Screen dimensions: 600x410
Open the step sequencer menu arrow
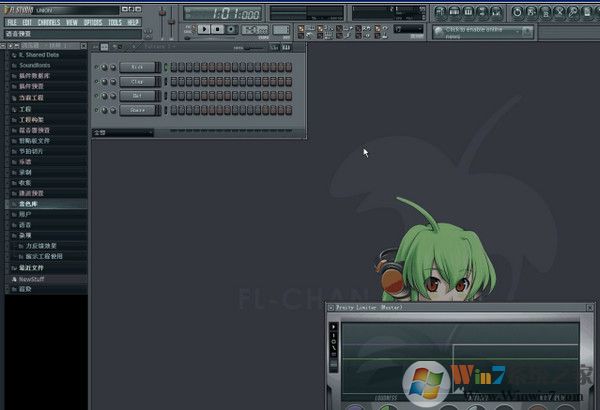[95, 47]
